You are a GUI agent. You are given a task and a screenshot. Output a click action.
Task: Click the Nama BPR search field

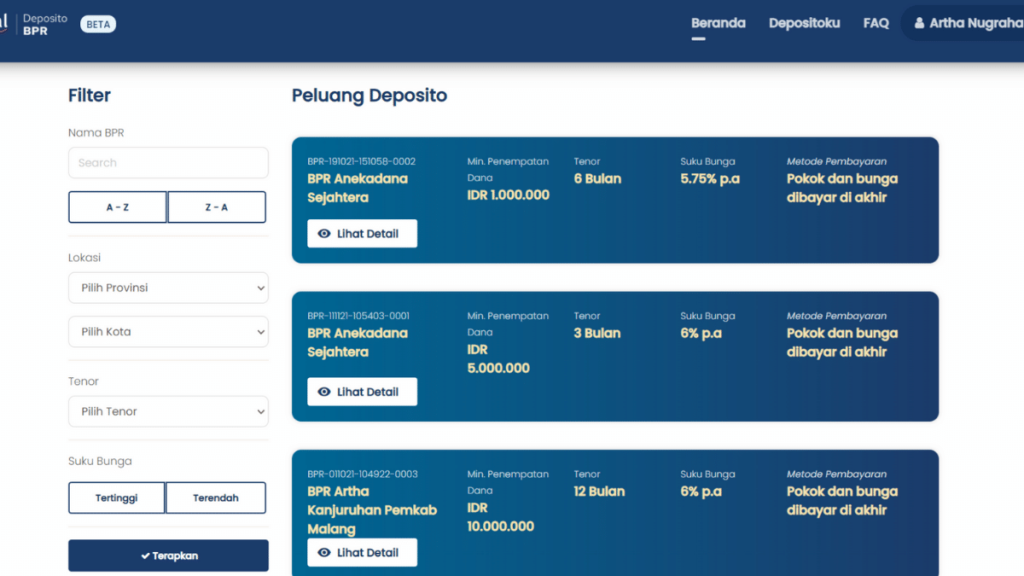tap(168, 162)
